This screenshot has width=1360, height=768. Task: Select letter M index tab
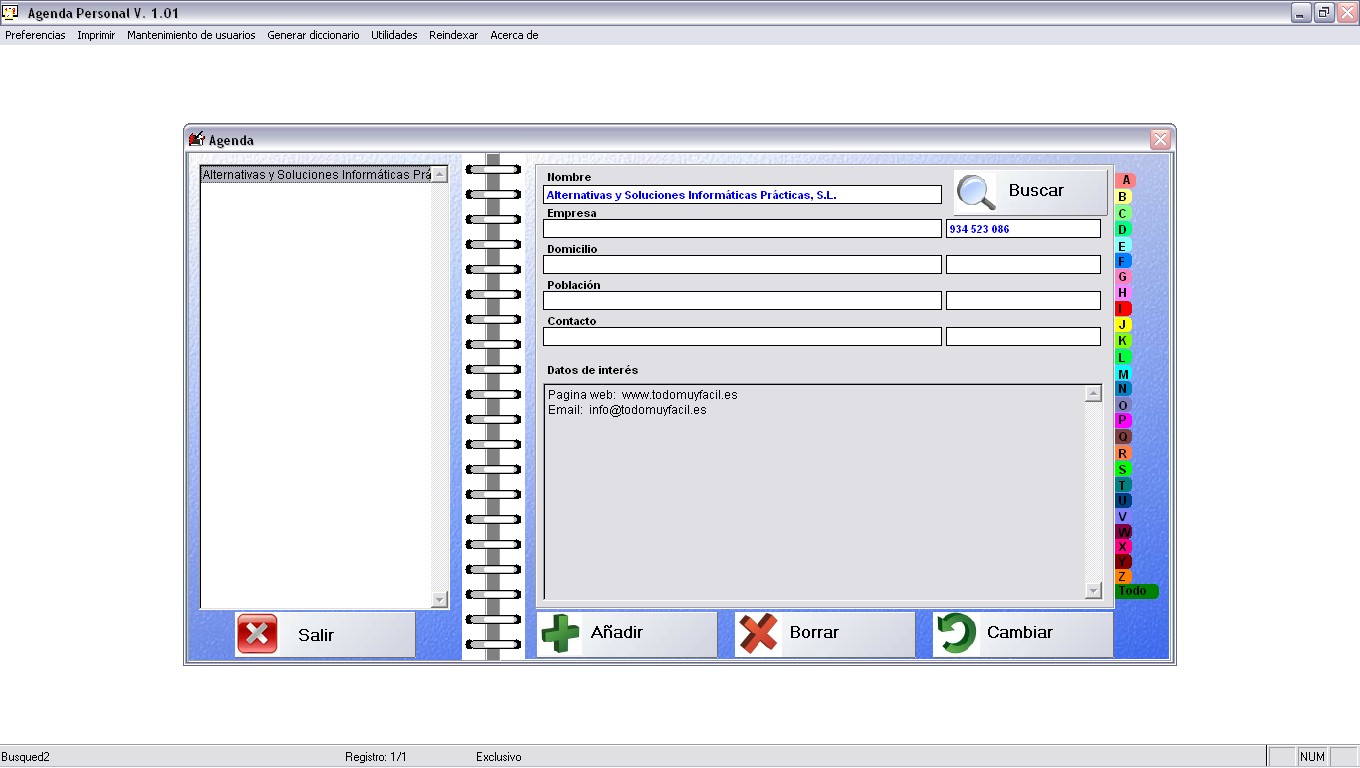pyautogui.click(x=1123, y=373)
